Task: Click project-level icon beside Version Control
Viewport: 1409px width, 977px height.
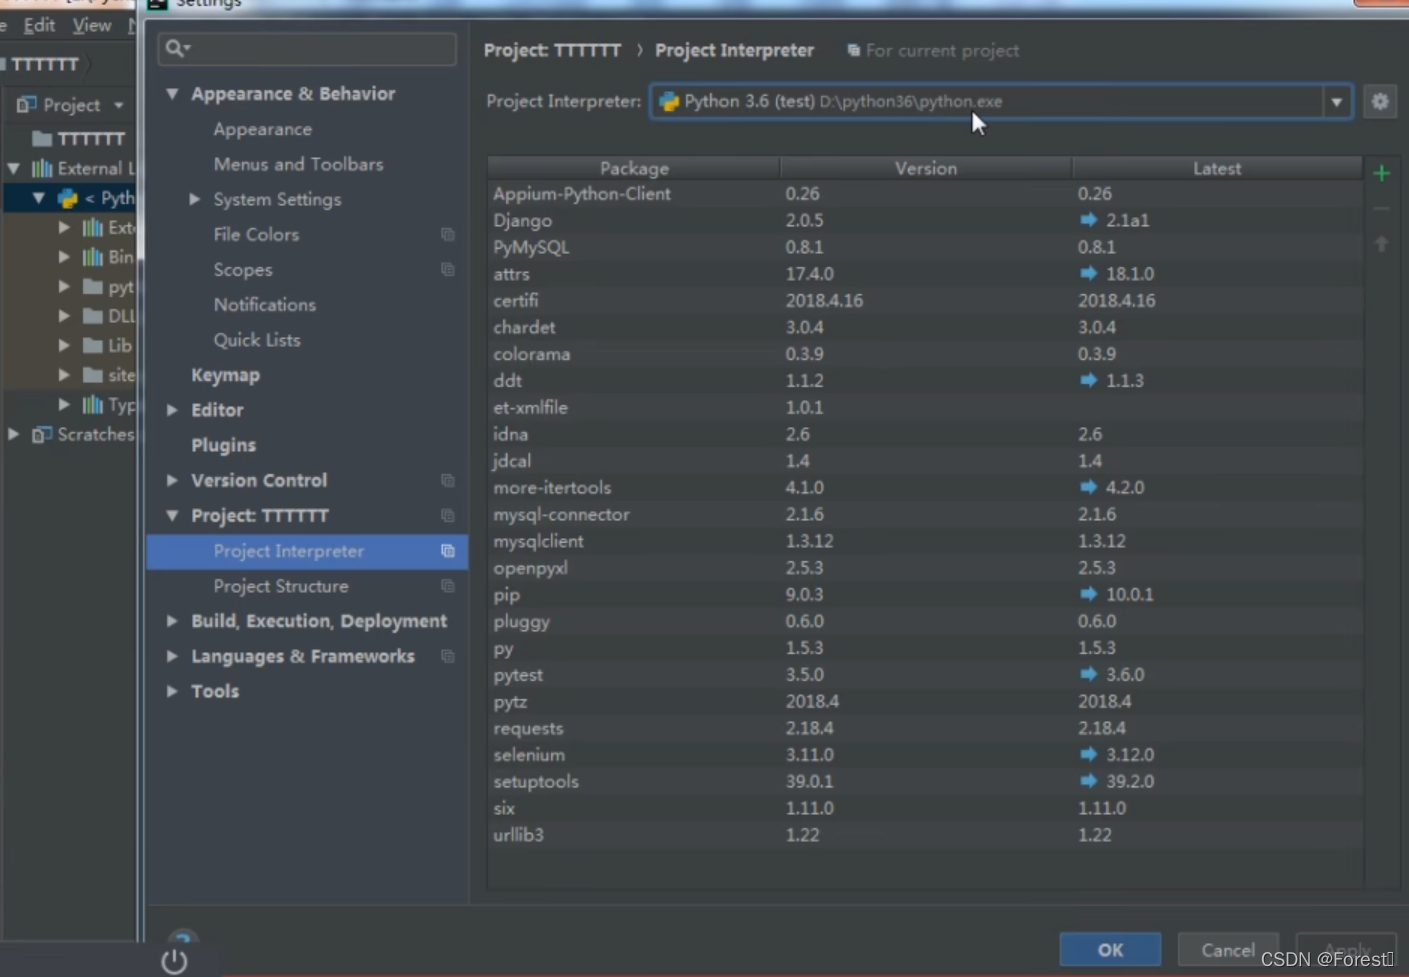Action: coord(447,480)
